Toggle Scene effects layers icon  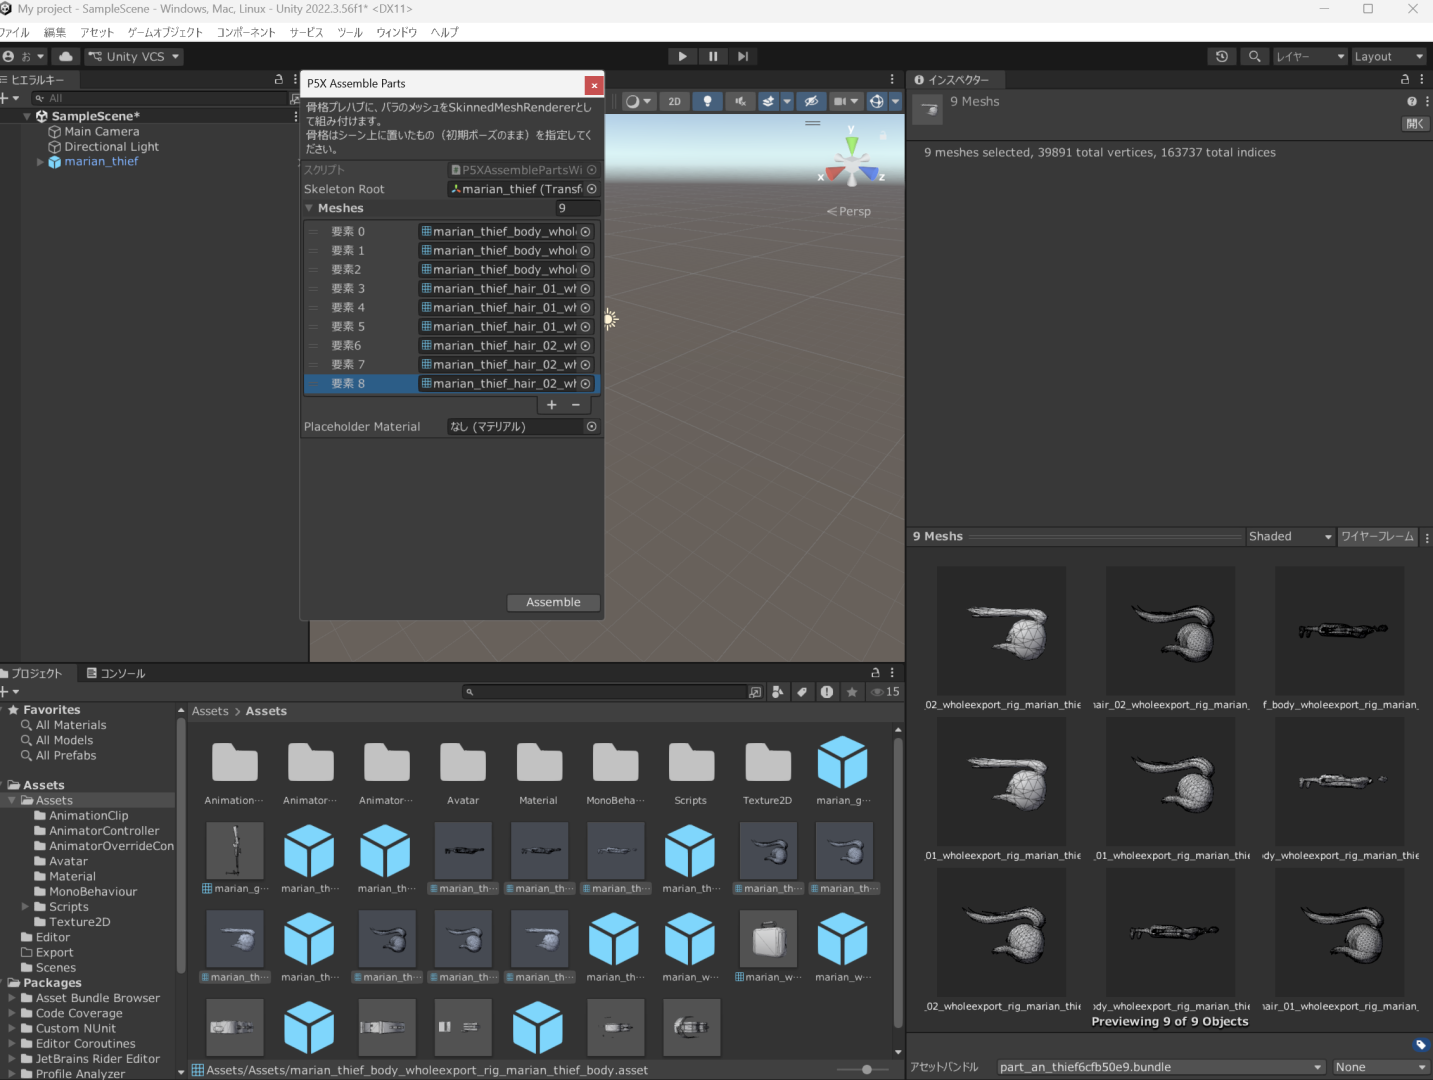[768, 101]
